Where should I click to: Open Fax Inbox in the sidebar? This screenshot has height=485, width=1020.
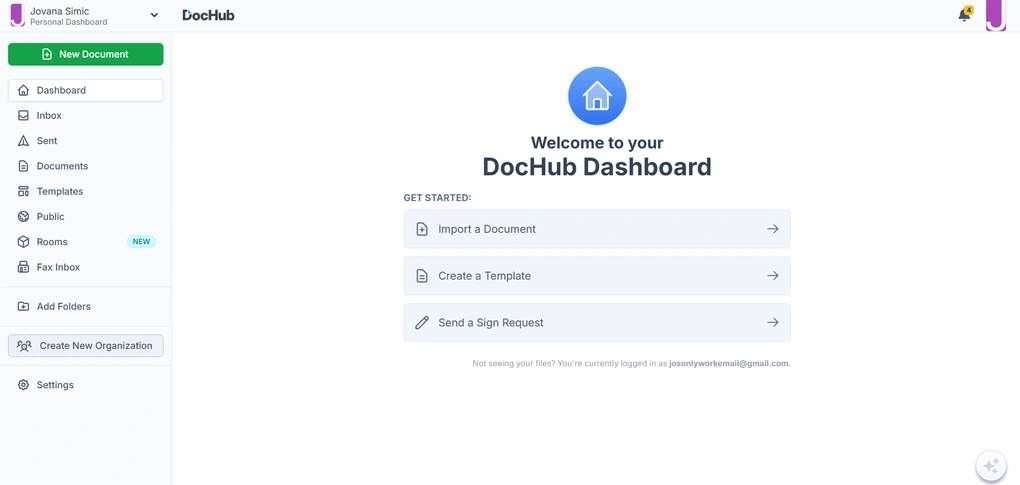click(x=86, y=267)
